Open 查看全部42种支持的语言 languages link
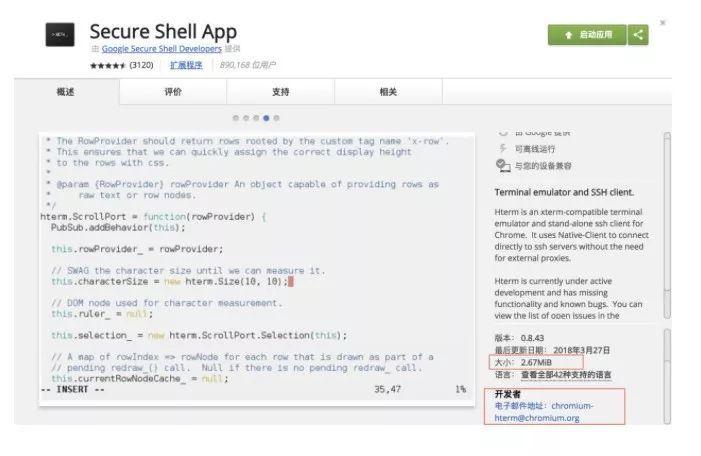 [566, 375]
